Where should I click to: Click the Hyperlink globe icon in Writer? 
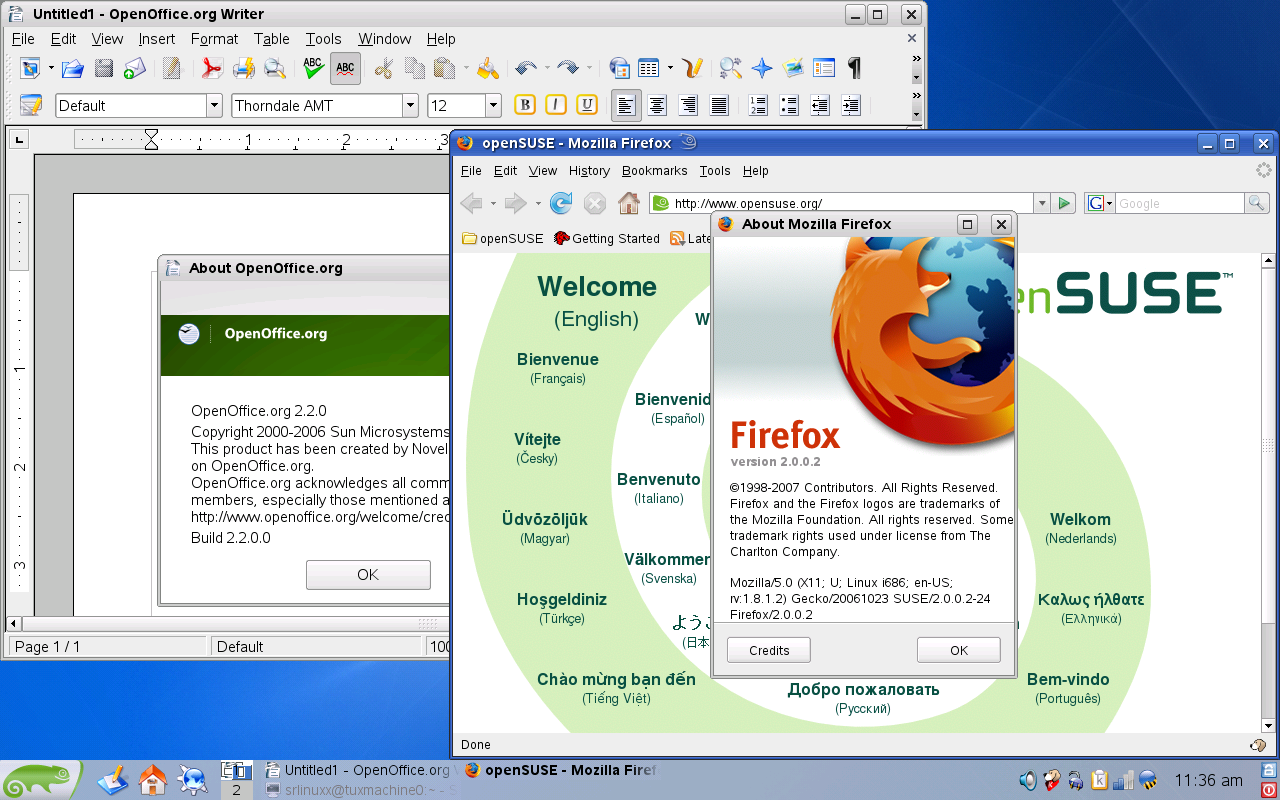pos(619,68)
